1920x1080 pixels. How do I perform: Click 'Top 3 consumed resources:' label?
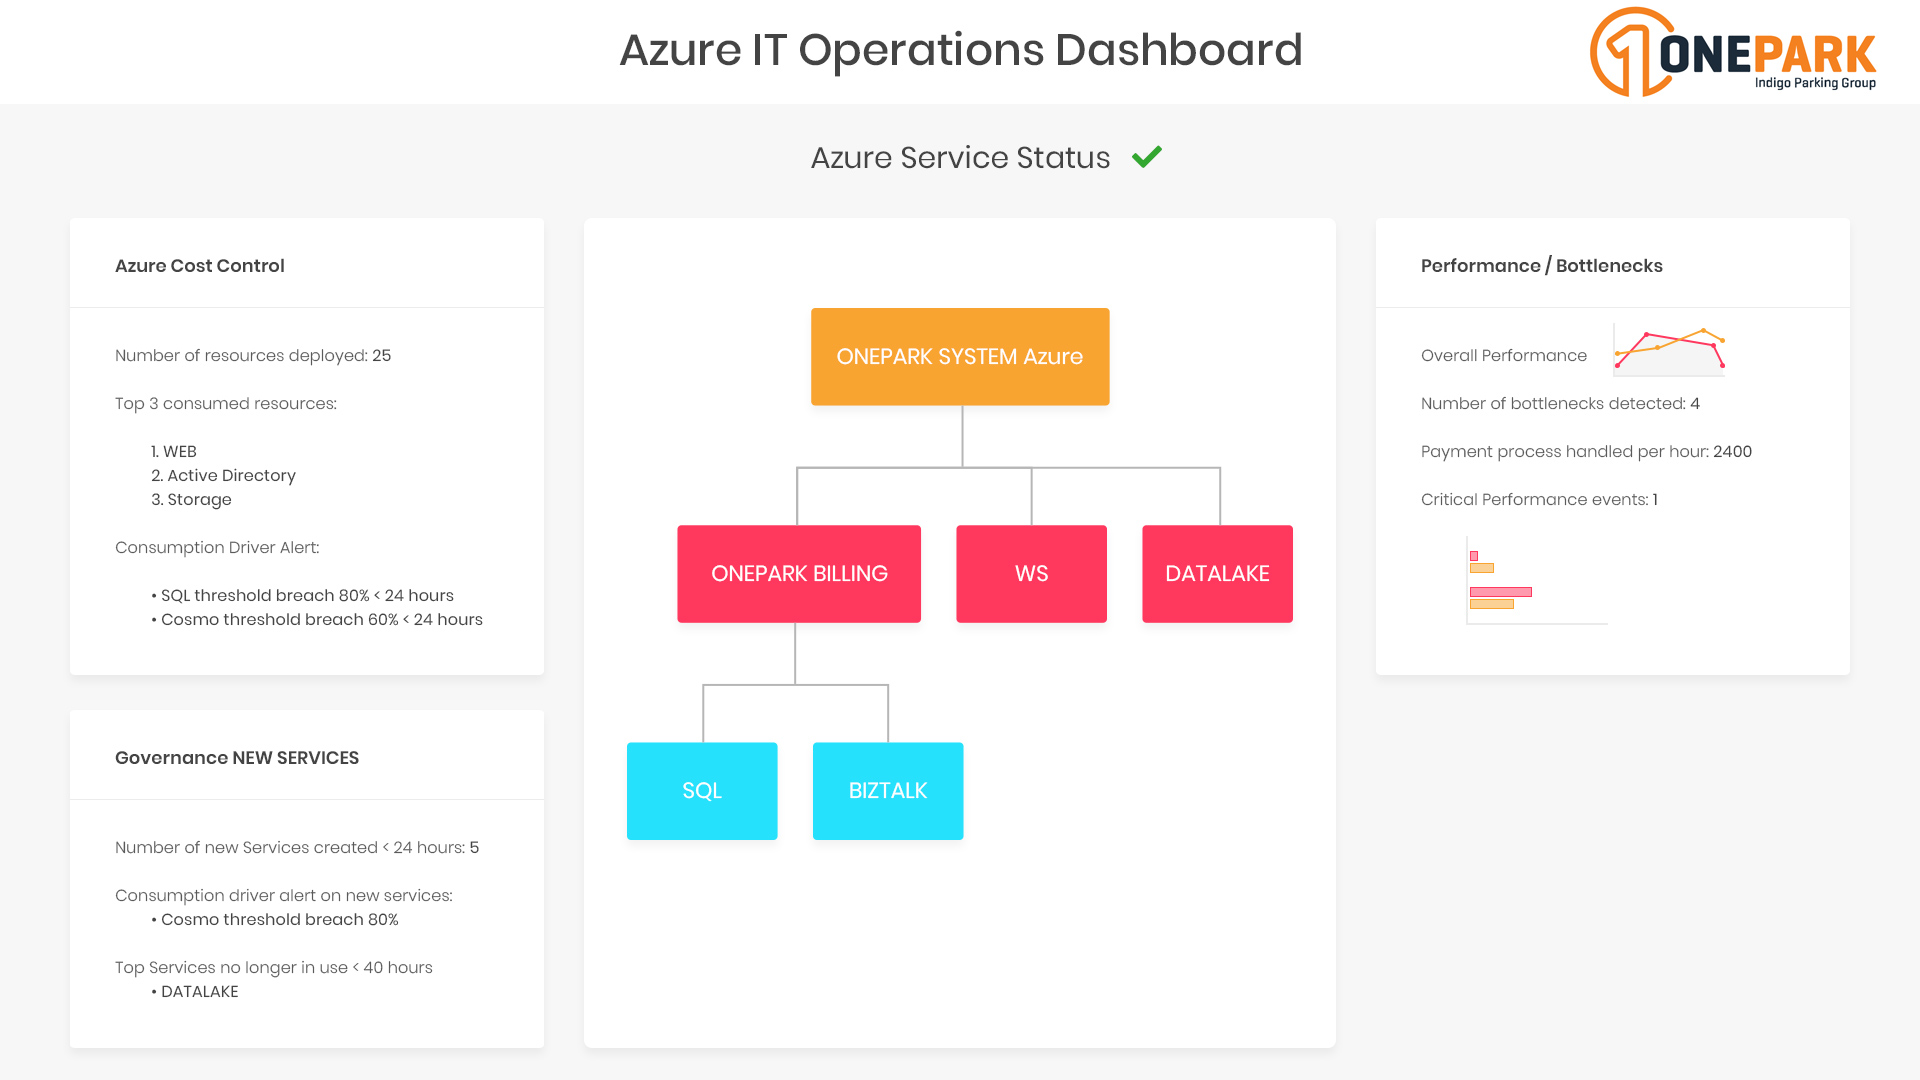click(x=226, y=404)
